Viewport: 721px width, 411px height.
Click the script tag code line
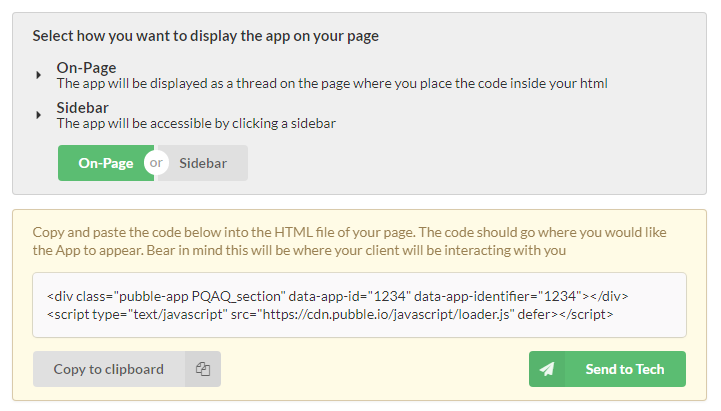(329, 314)
